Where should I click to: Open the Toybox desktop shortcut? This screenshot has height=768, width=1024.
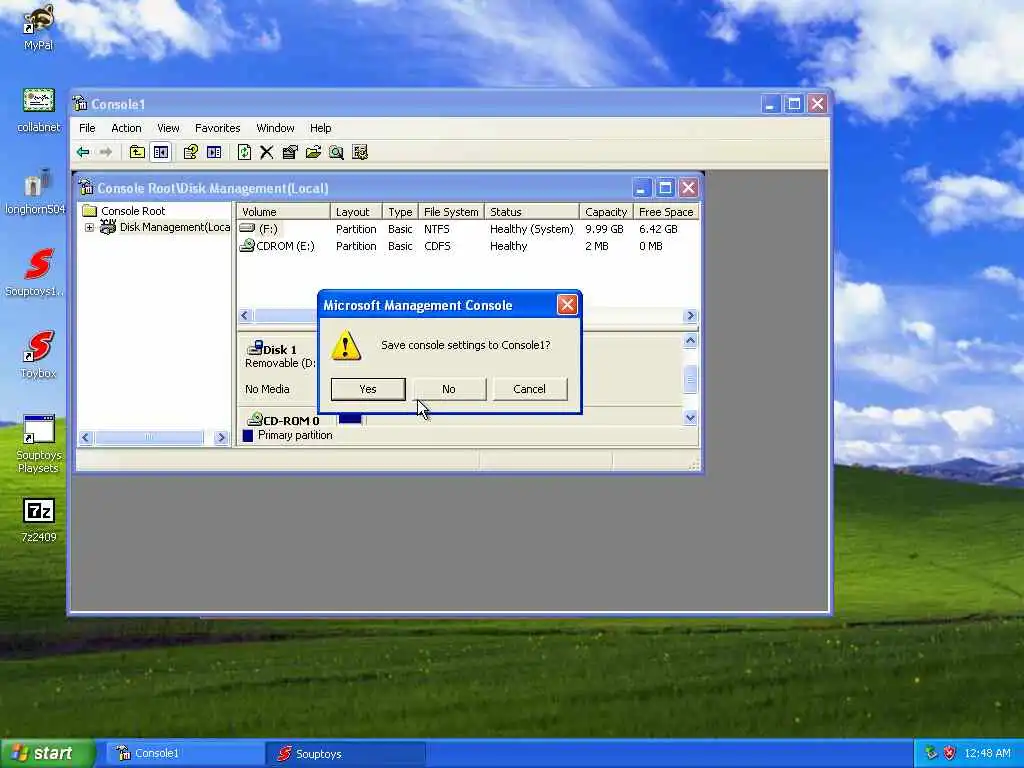click(38, 355)
